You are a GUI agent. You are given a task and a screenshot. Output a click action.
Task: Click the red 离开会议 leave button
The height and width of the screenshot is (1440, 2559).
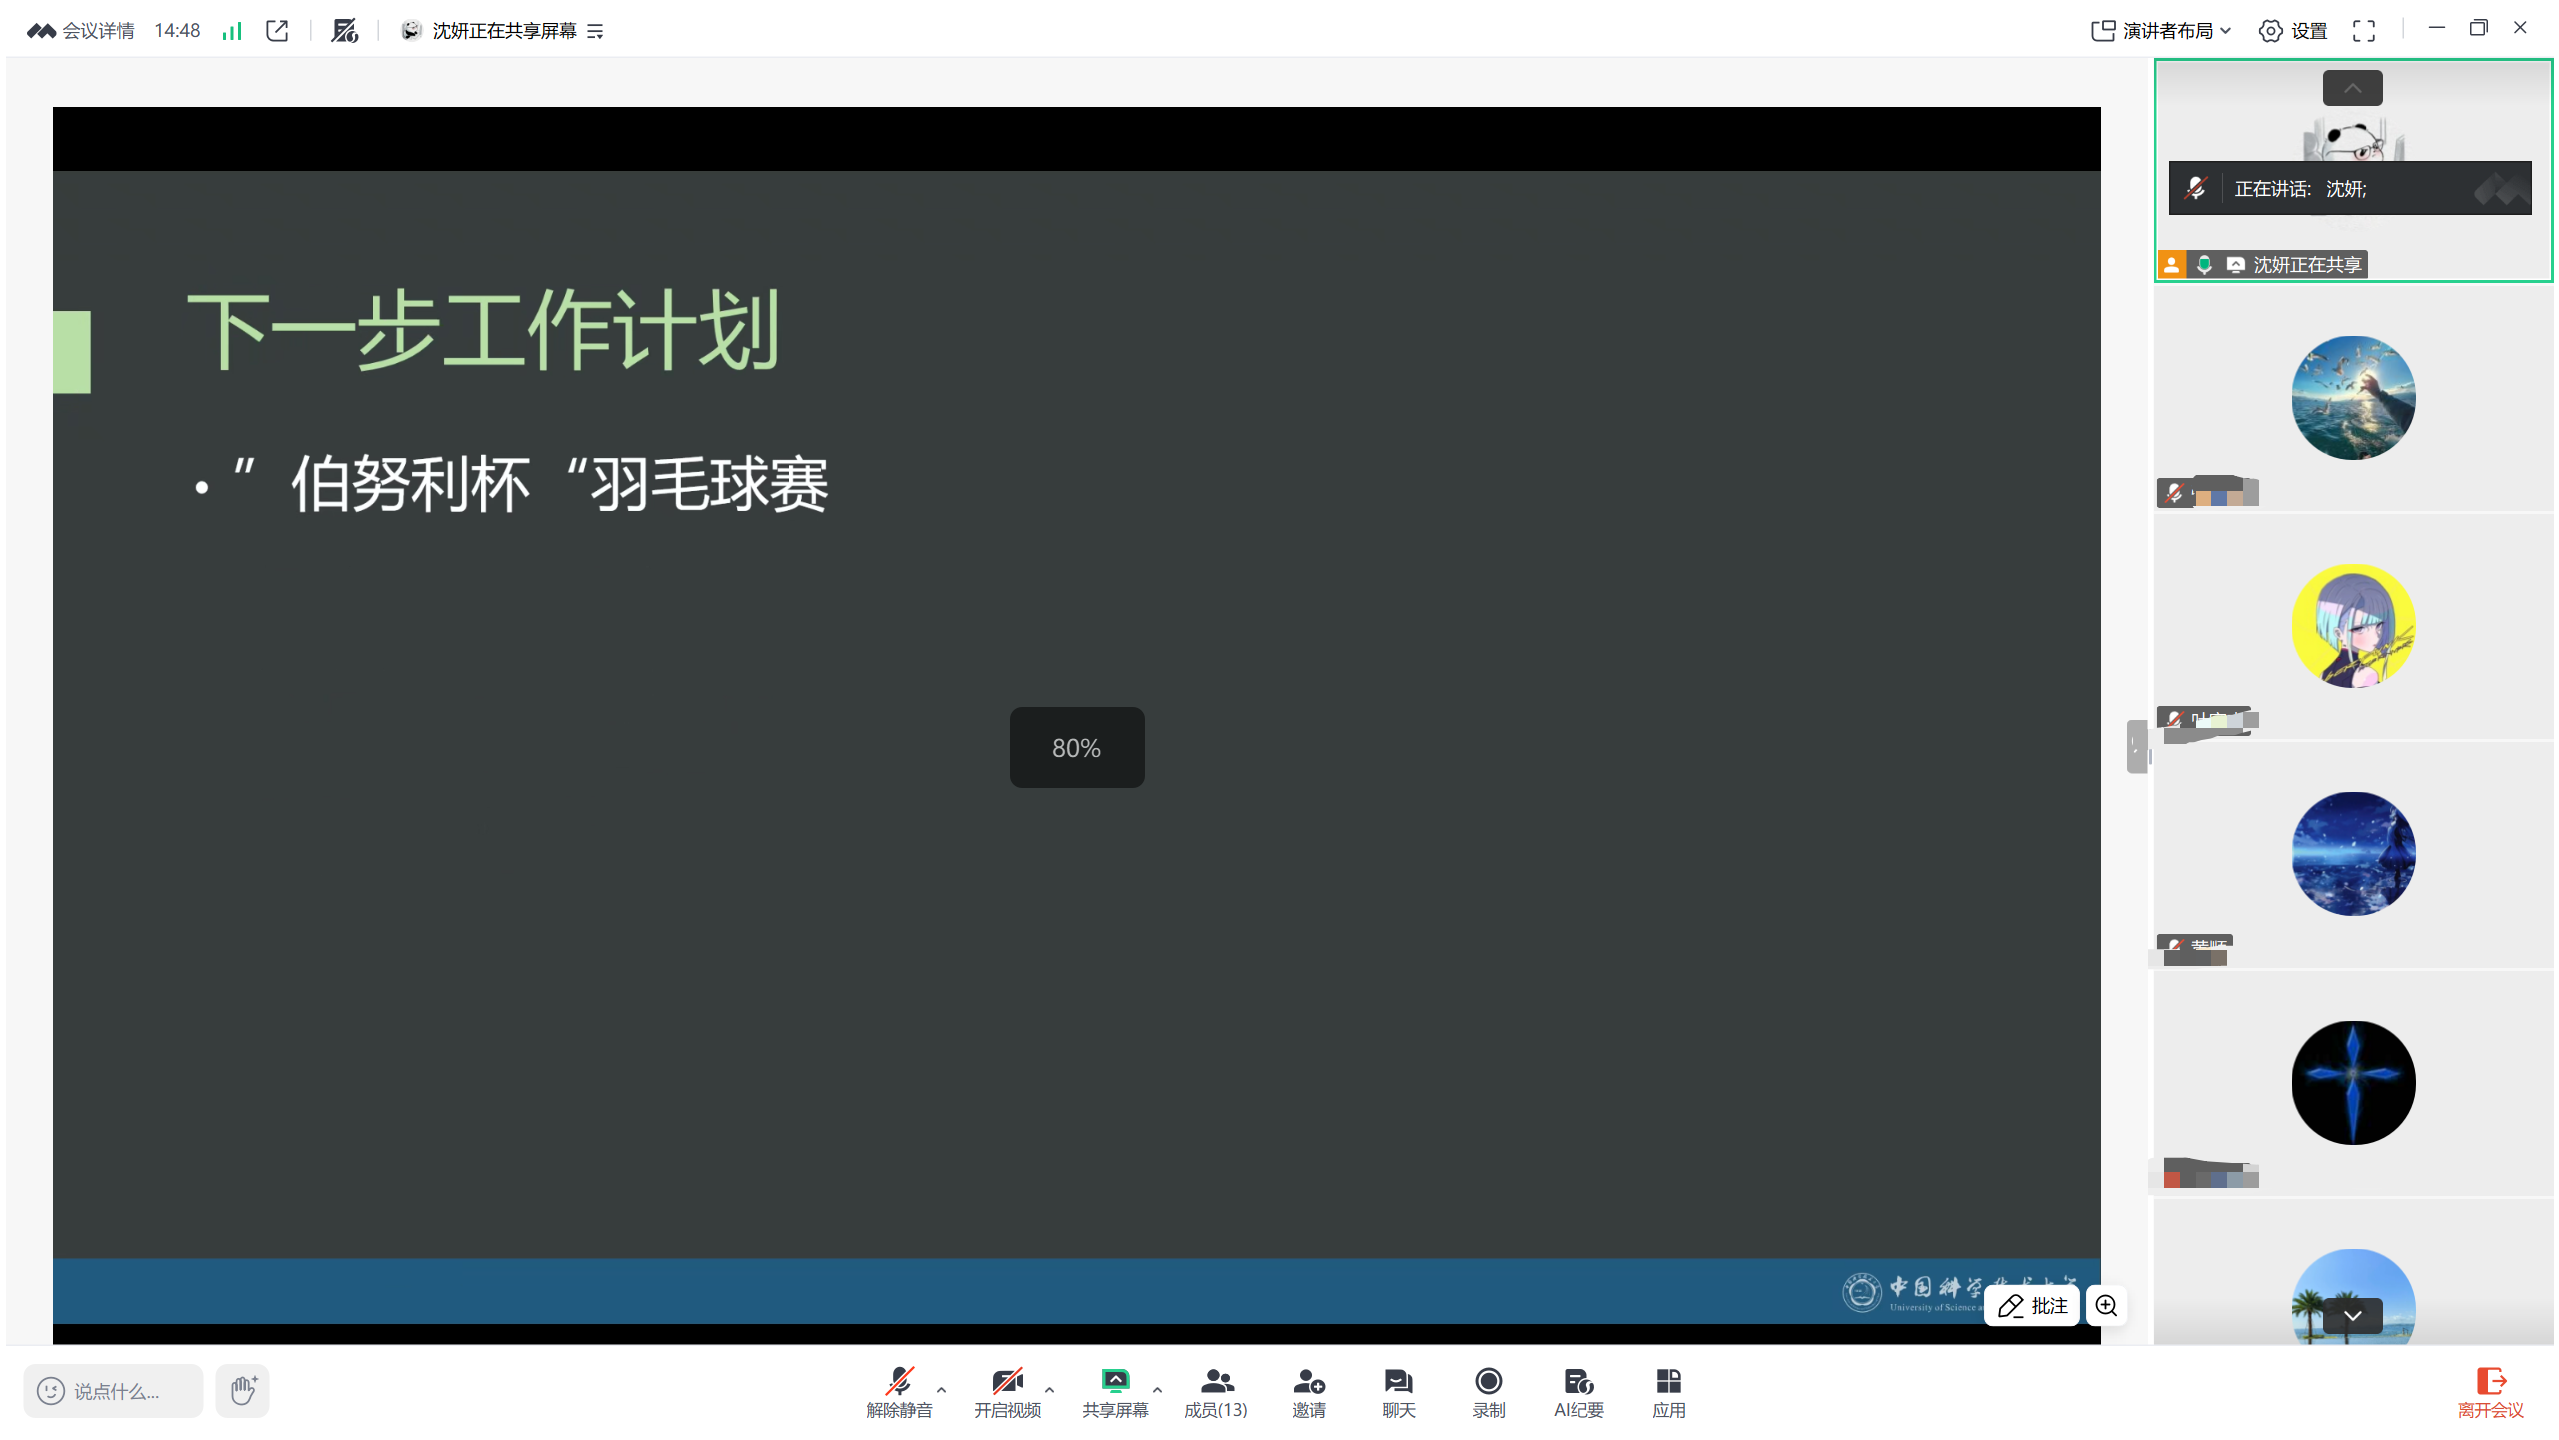click(2490, 1392)
